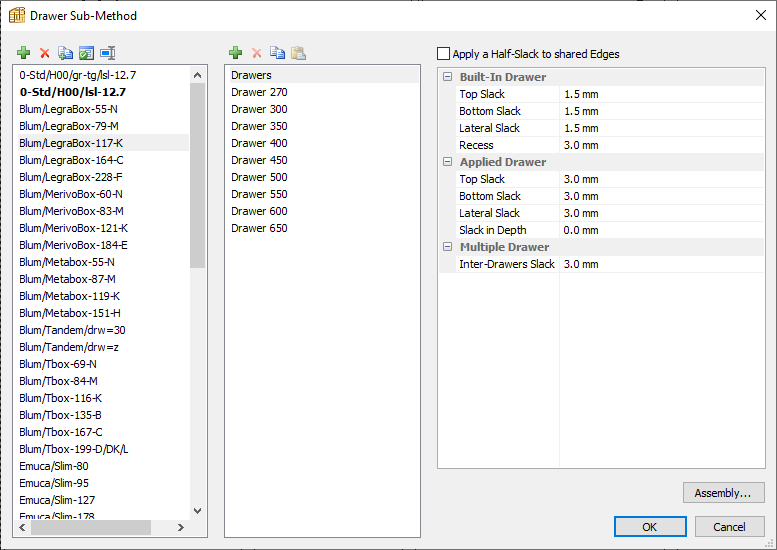Viewport: 777px width, 550px height.
Task: Close the Drawer Sub-Method dialog
Action: pos(761,15)
